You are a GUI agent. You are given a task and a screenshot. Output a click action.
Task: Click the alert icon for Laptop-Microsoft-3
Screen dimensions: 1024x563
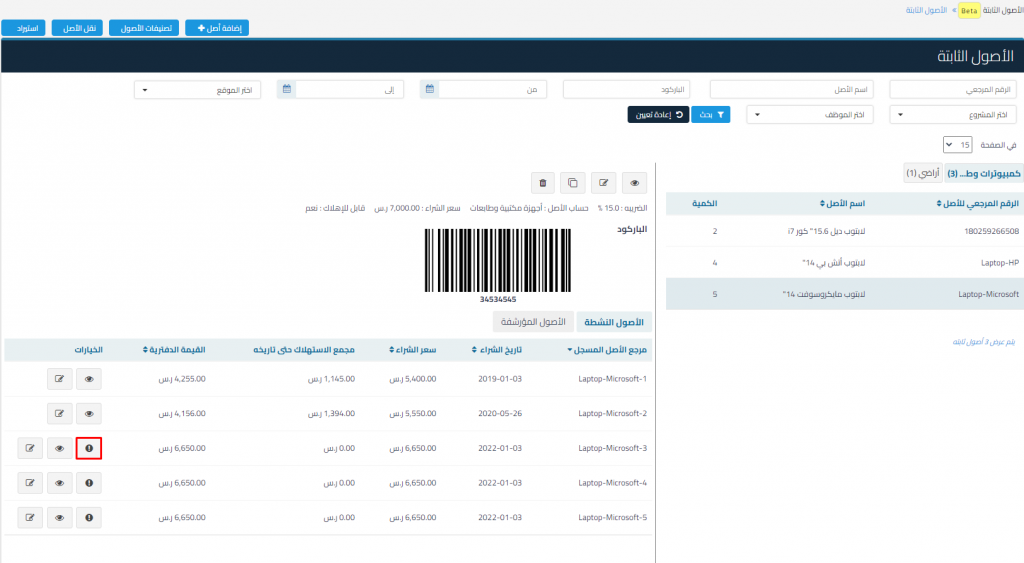point(89,448)
